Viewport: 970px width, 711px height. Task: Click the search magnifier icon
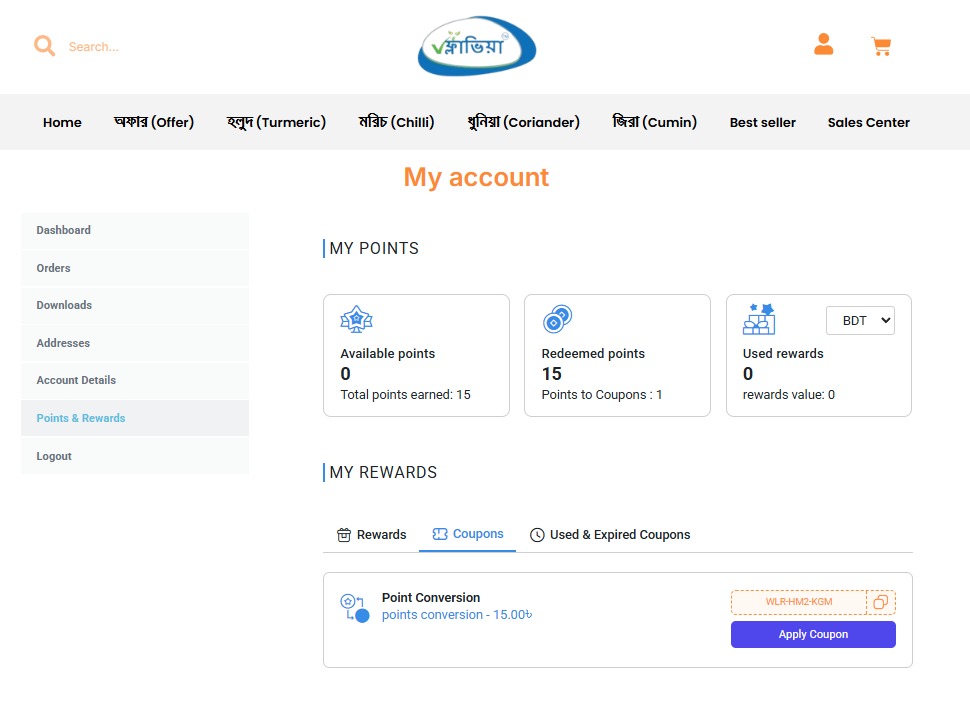coord(44,46)
